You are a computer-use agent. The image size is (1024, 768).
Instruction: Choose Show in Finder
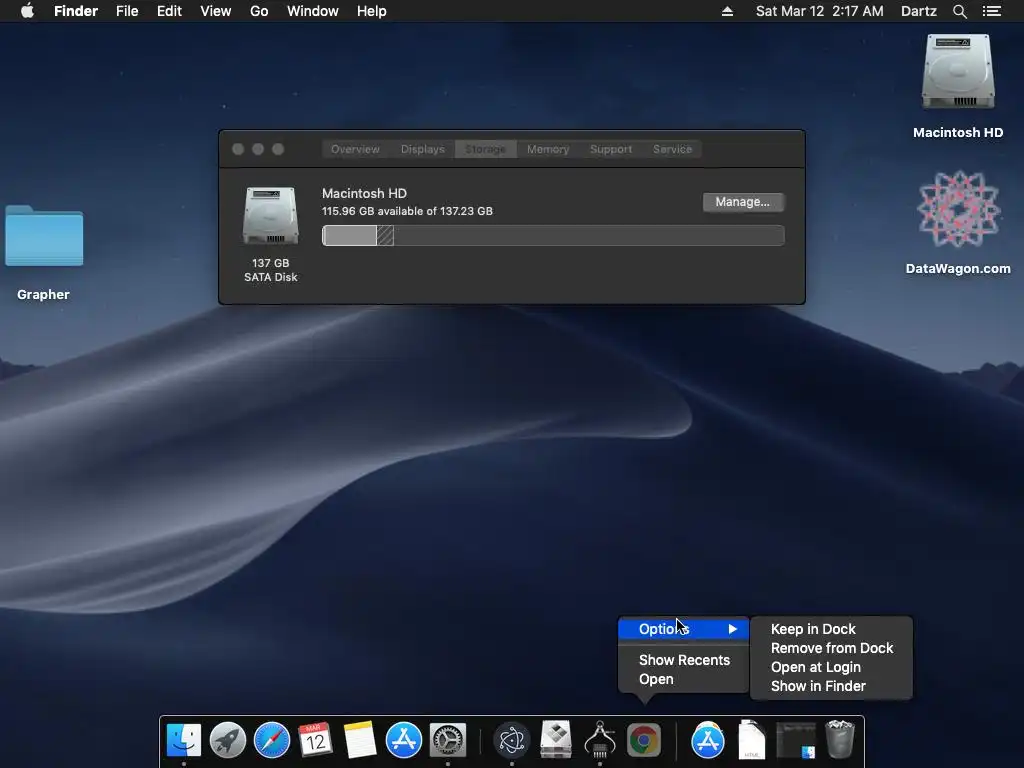coord(818,686)
